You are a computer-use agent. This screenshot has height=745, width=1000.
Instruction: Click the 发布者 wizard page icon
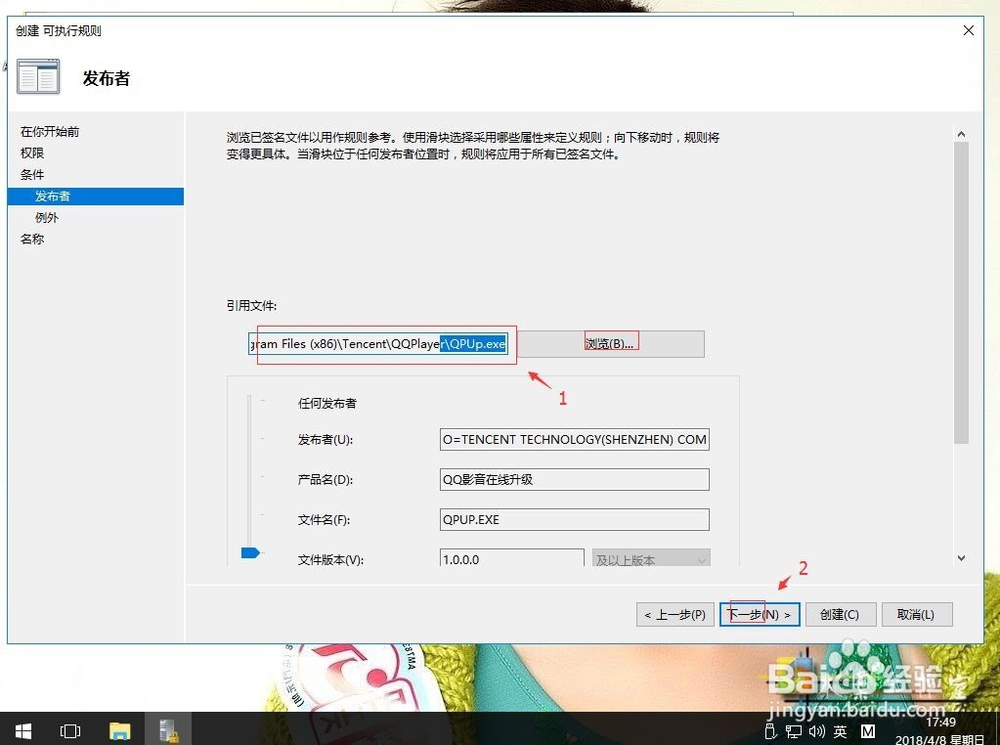(38, 76)
